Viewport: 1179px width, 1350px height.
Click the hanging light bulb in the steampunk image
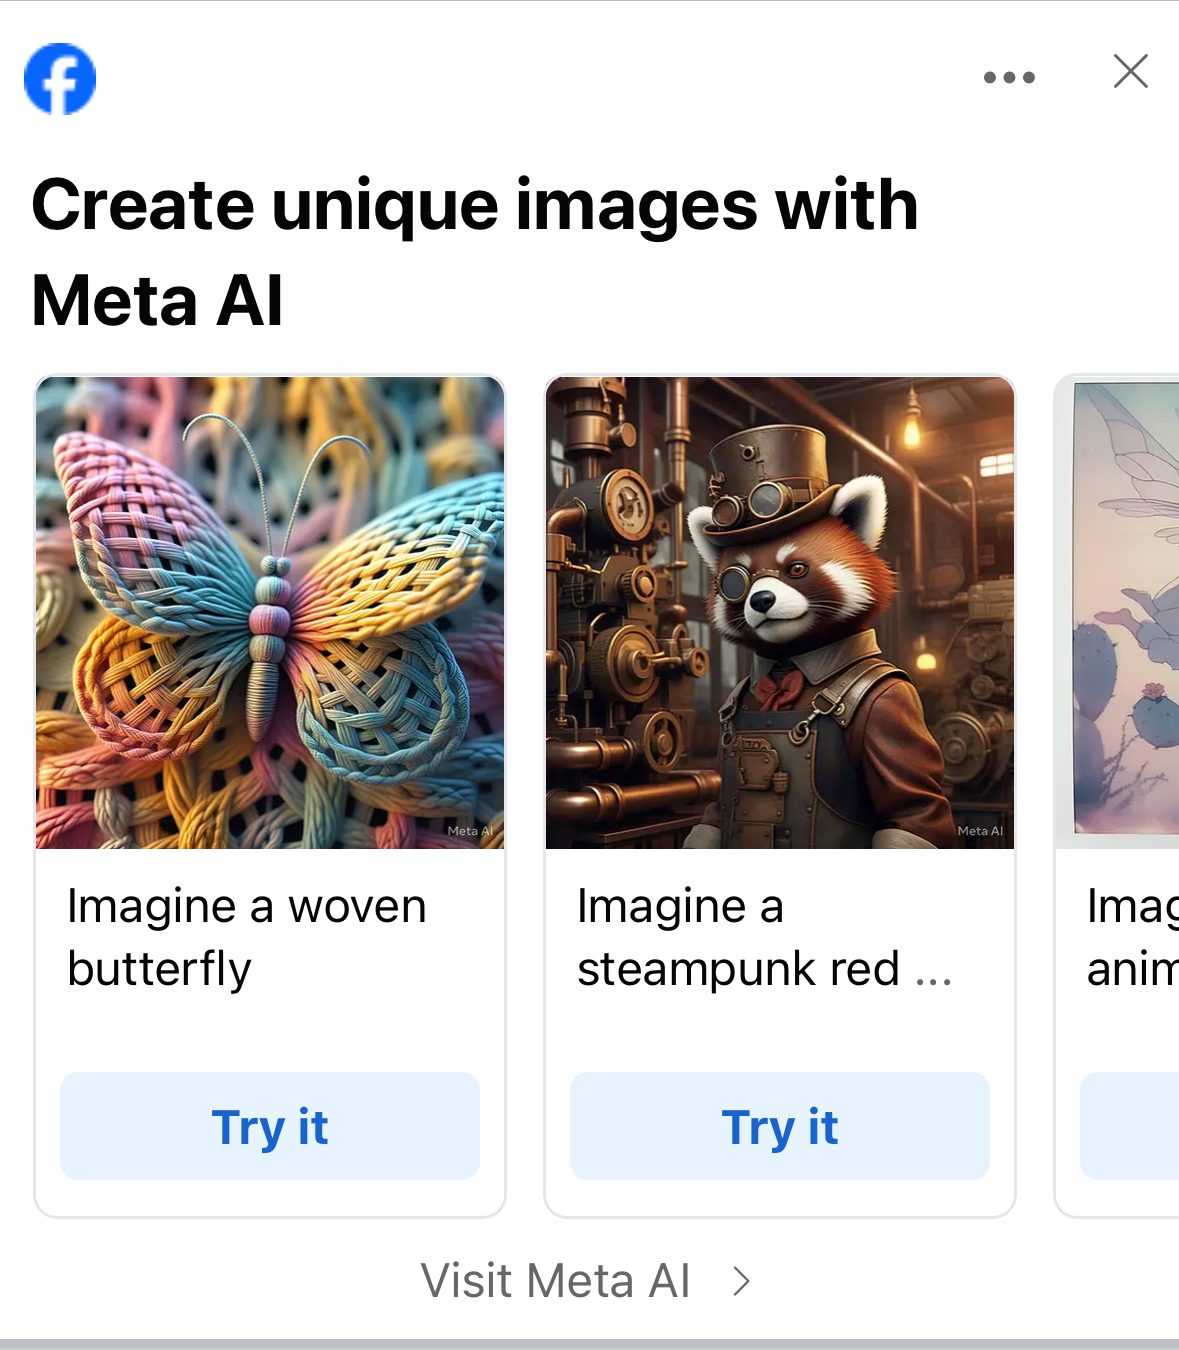(x=912, y=425)
